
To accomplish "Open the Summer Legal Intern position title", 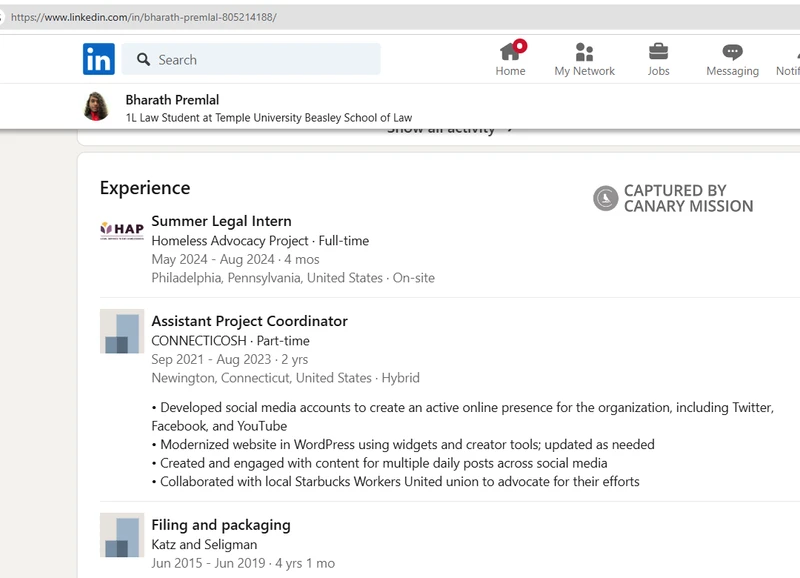I will 221,221.
